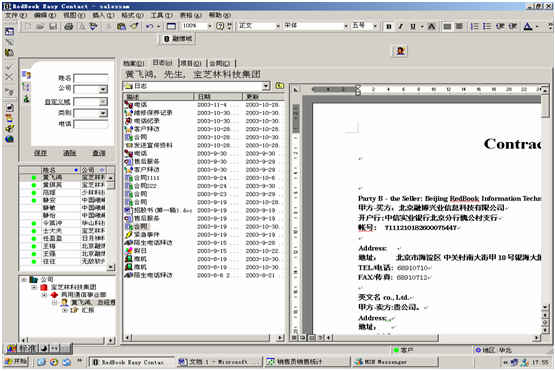Switch to the 档案 tab

[134, 63]
